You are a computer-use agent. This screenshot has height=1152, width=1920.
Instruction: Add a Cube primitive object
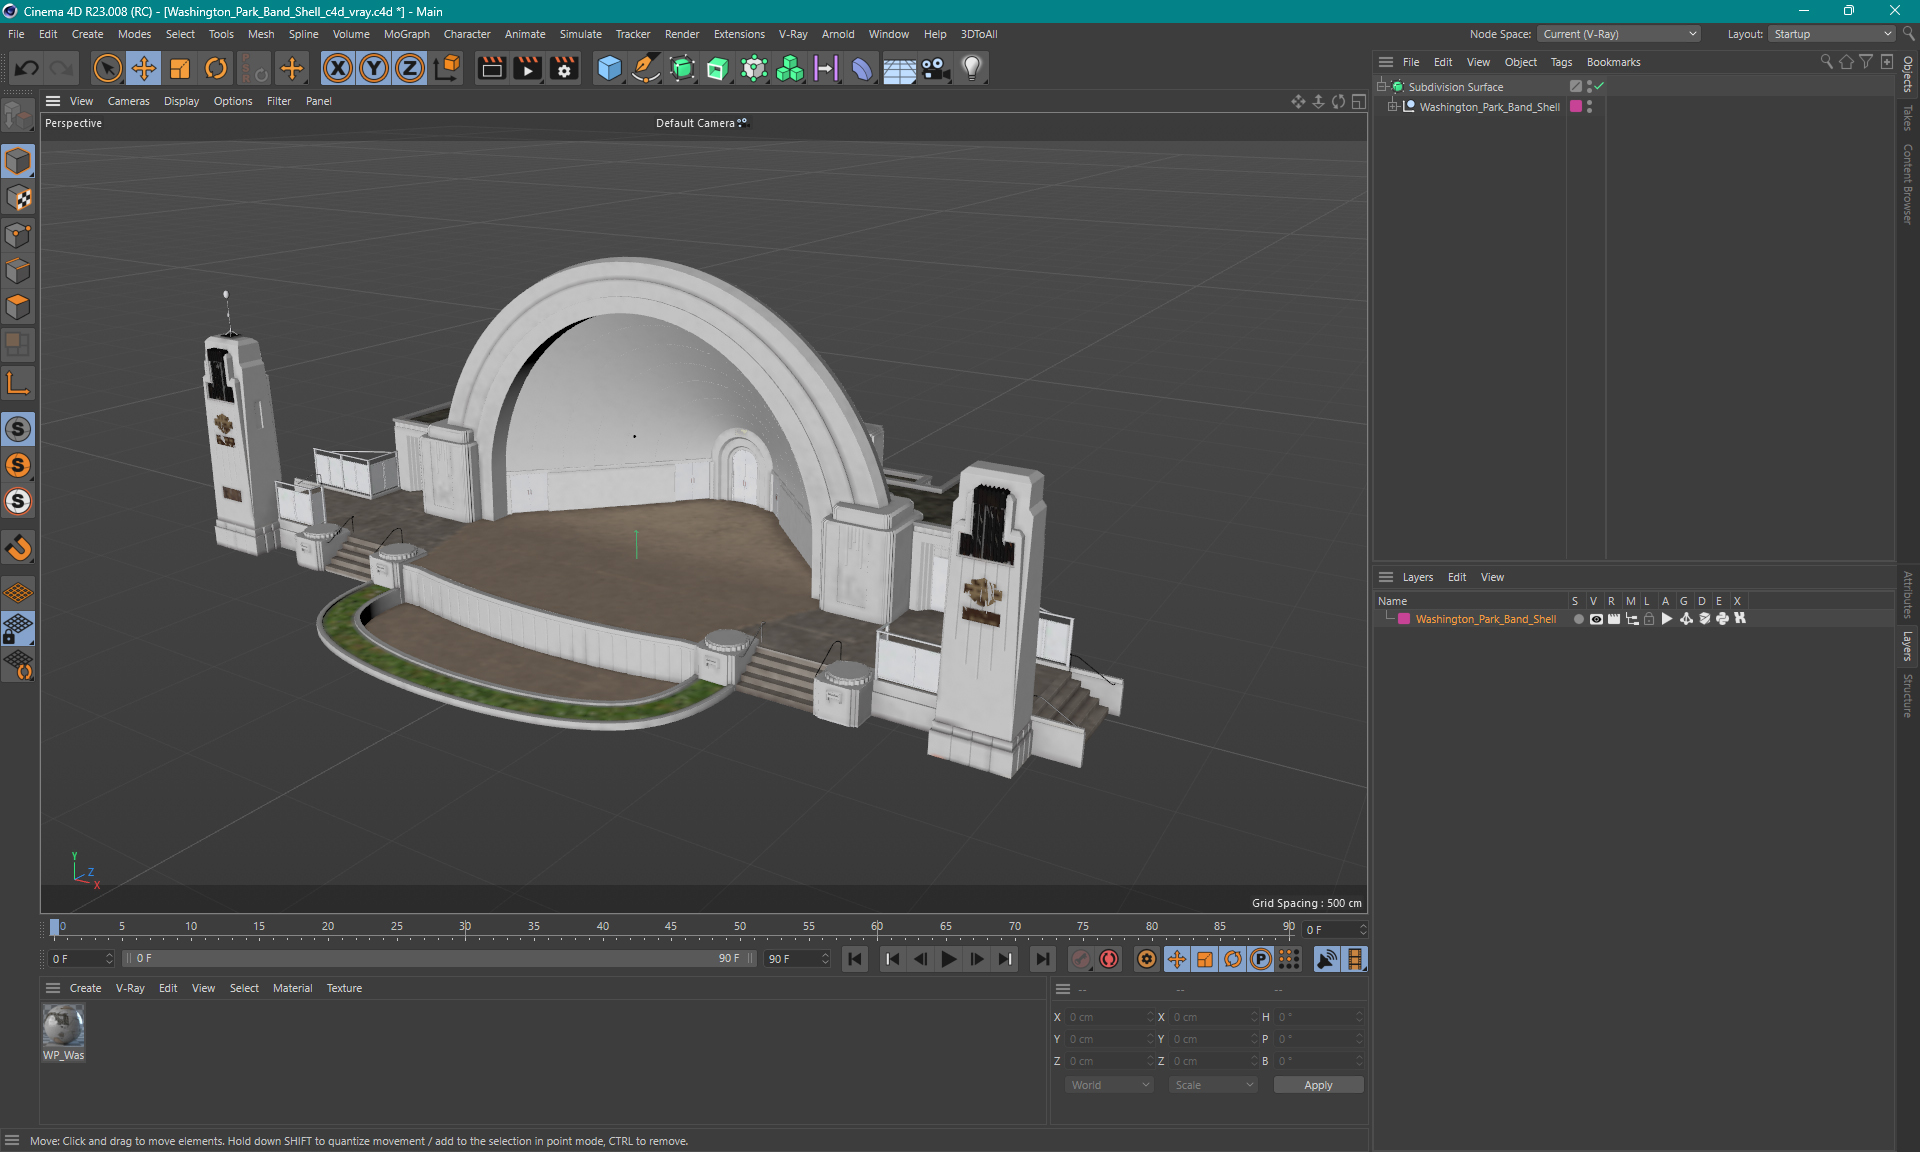[x=608, y=68]
